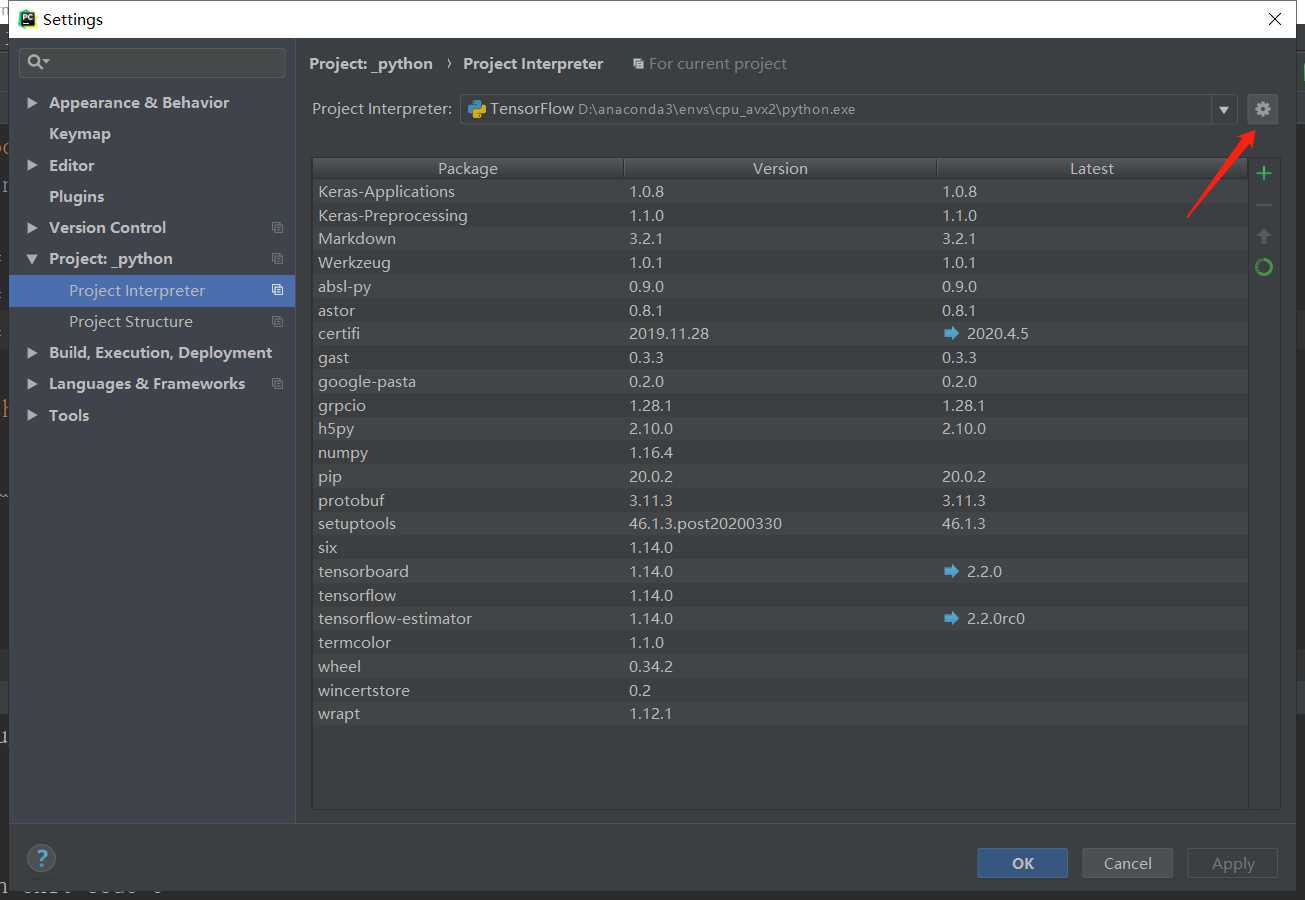
Task: Sort by the Version column header
Action: click(780, 169)
